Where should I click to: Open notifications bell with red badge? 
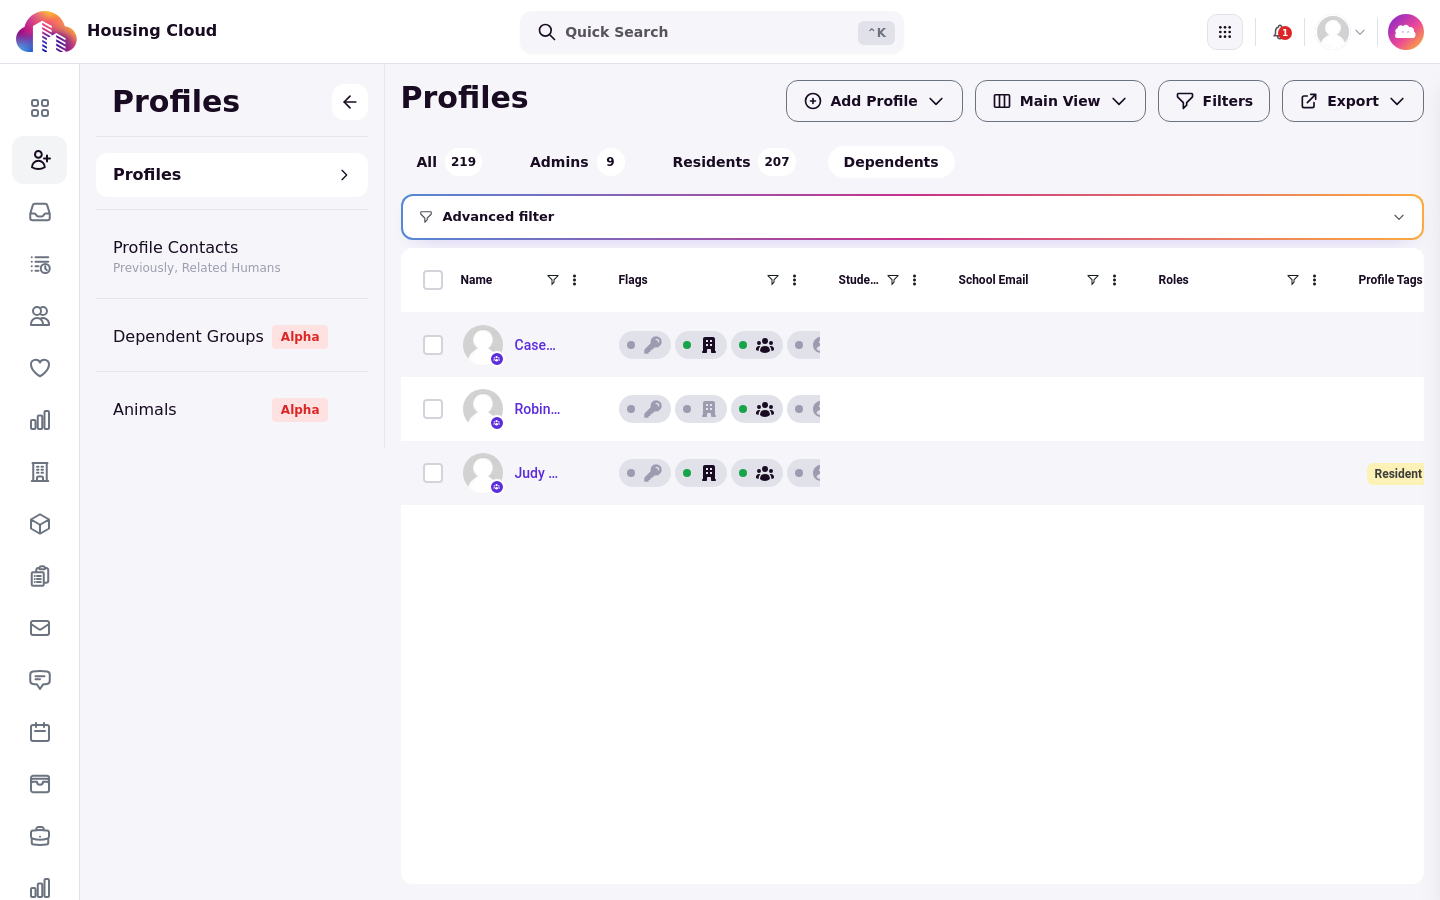pyautogui.click(x=1281, y=32)
